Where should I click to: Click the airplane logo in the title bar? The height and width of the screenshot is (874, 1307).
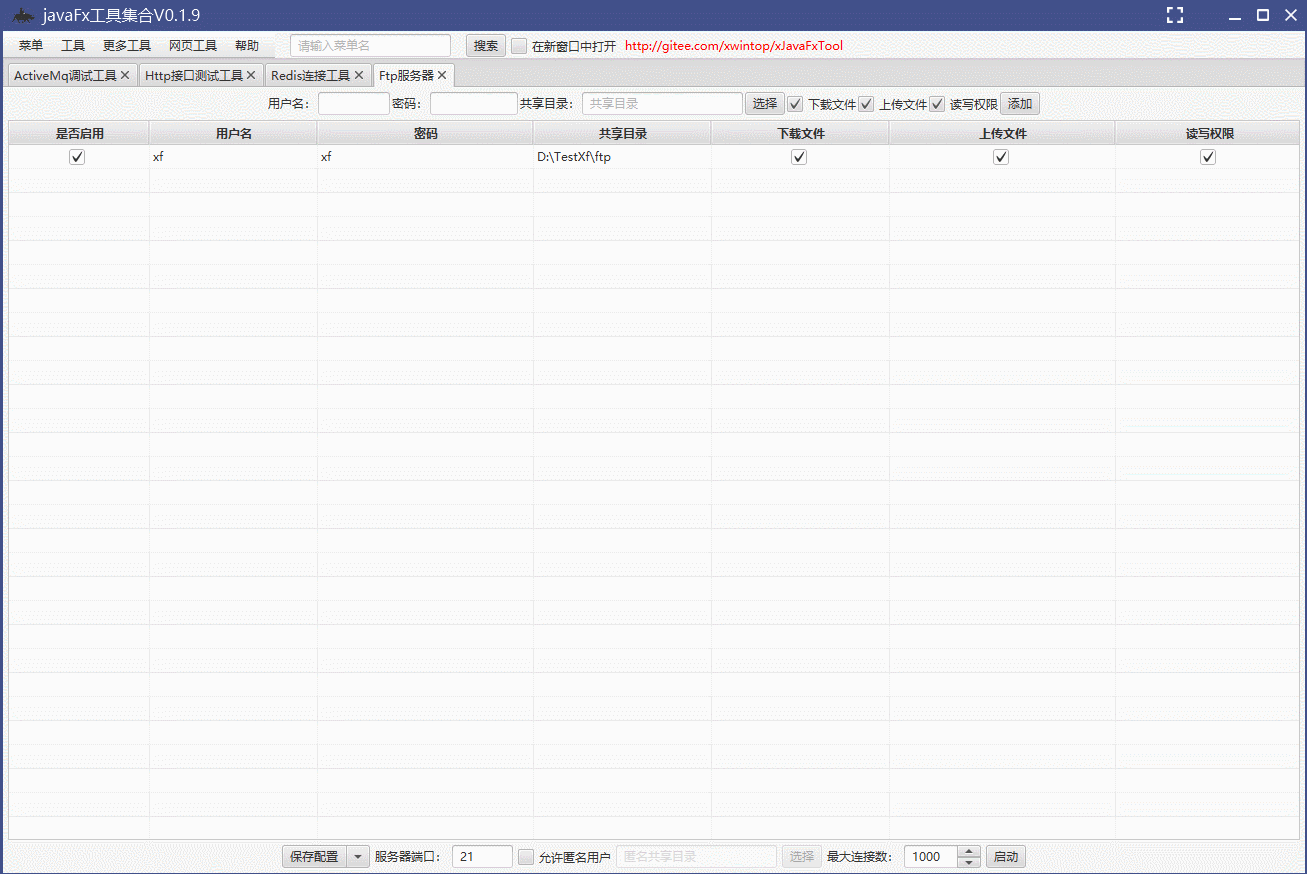21,15
